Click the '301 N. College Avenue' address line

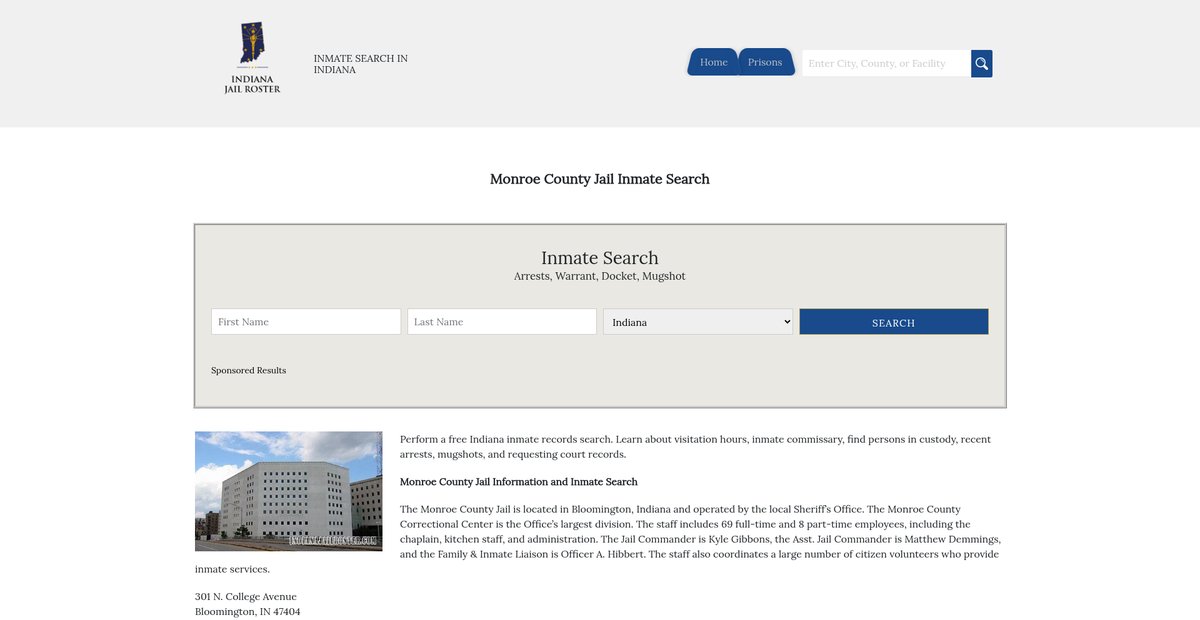246,597
